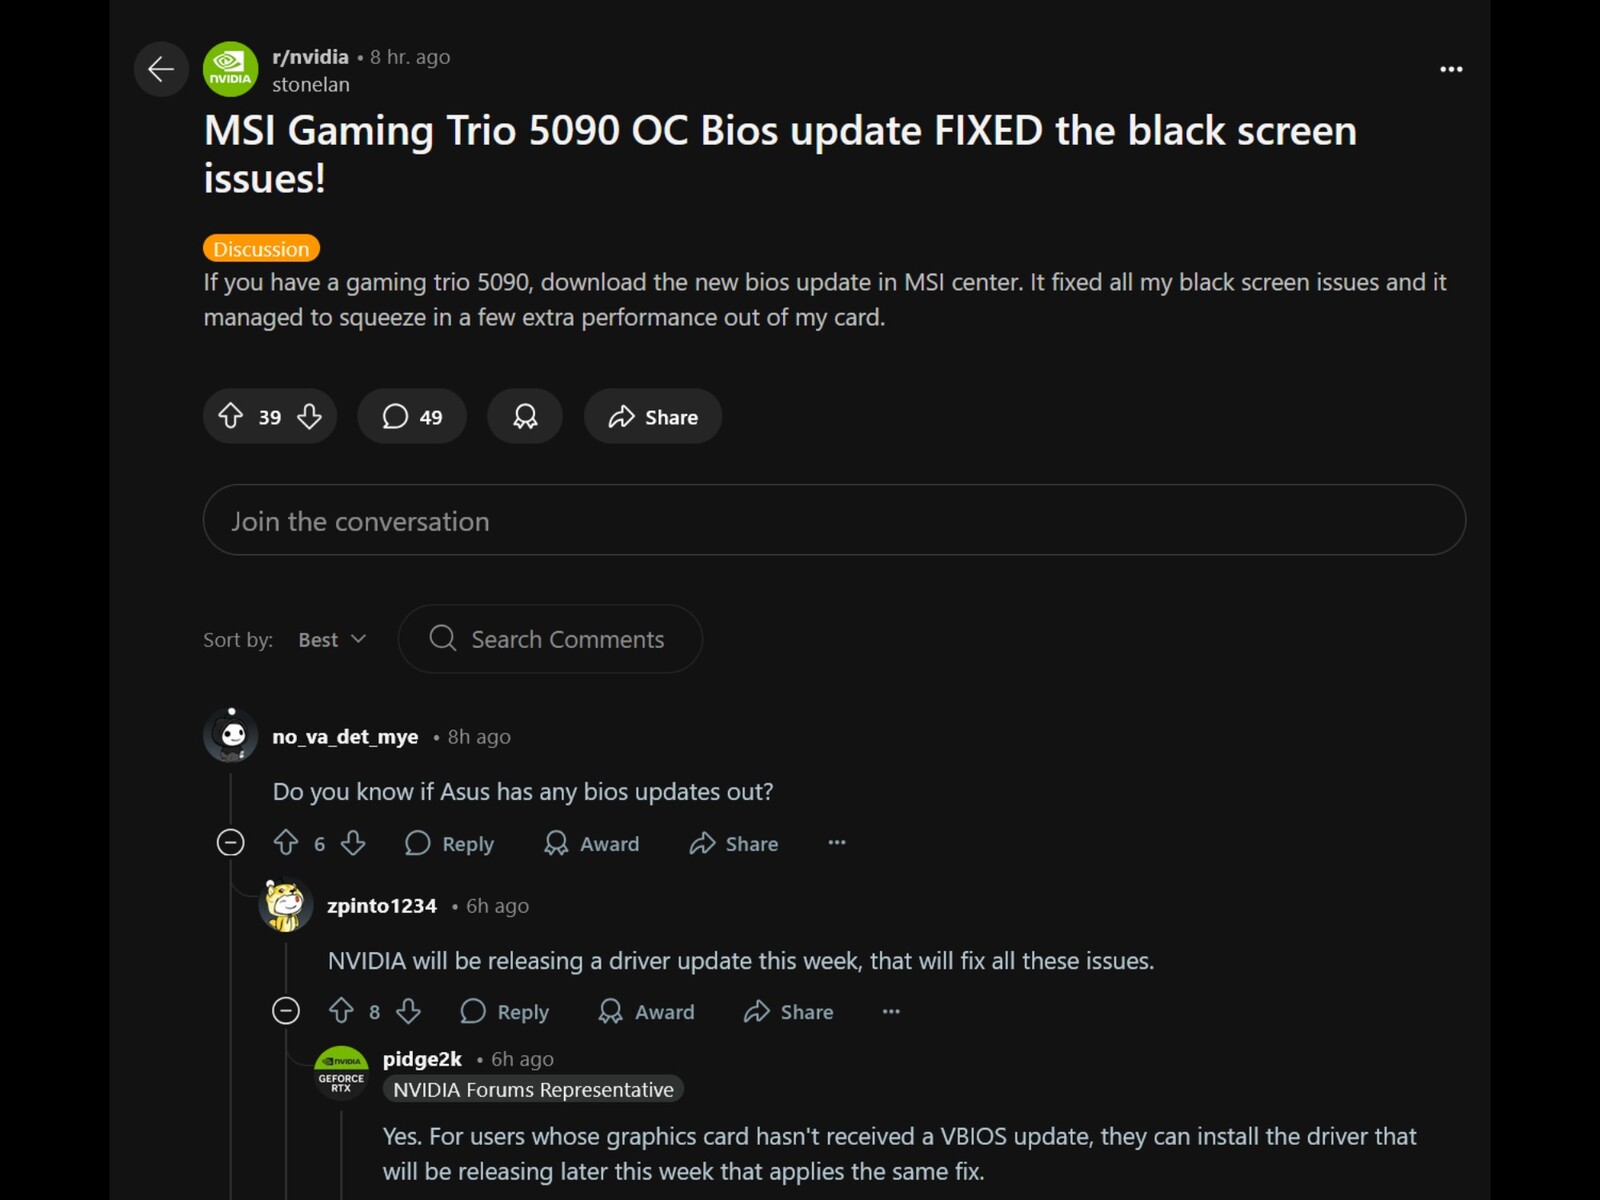The width and height of the screenshot is (1600, 1200).
Task: Downvote the MSI Gaming Trio post
Action: coord(310,416)
